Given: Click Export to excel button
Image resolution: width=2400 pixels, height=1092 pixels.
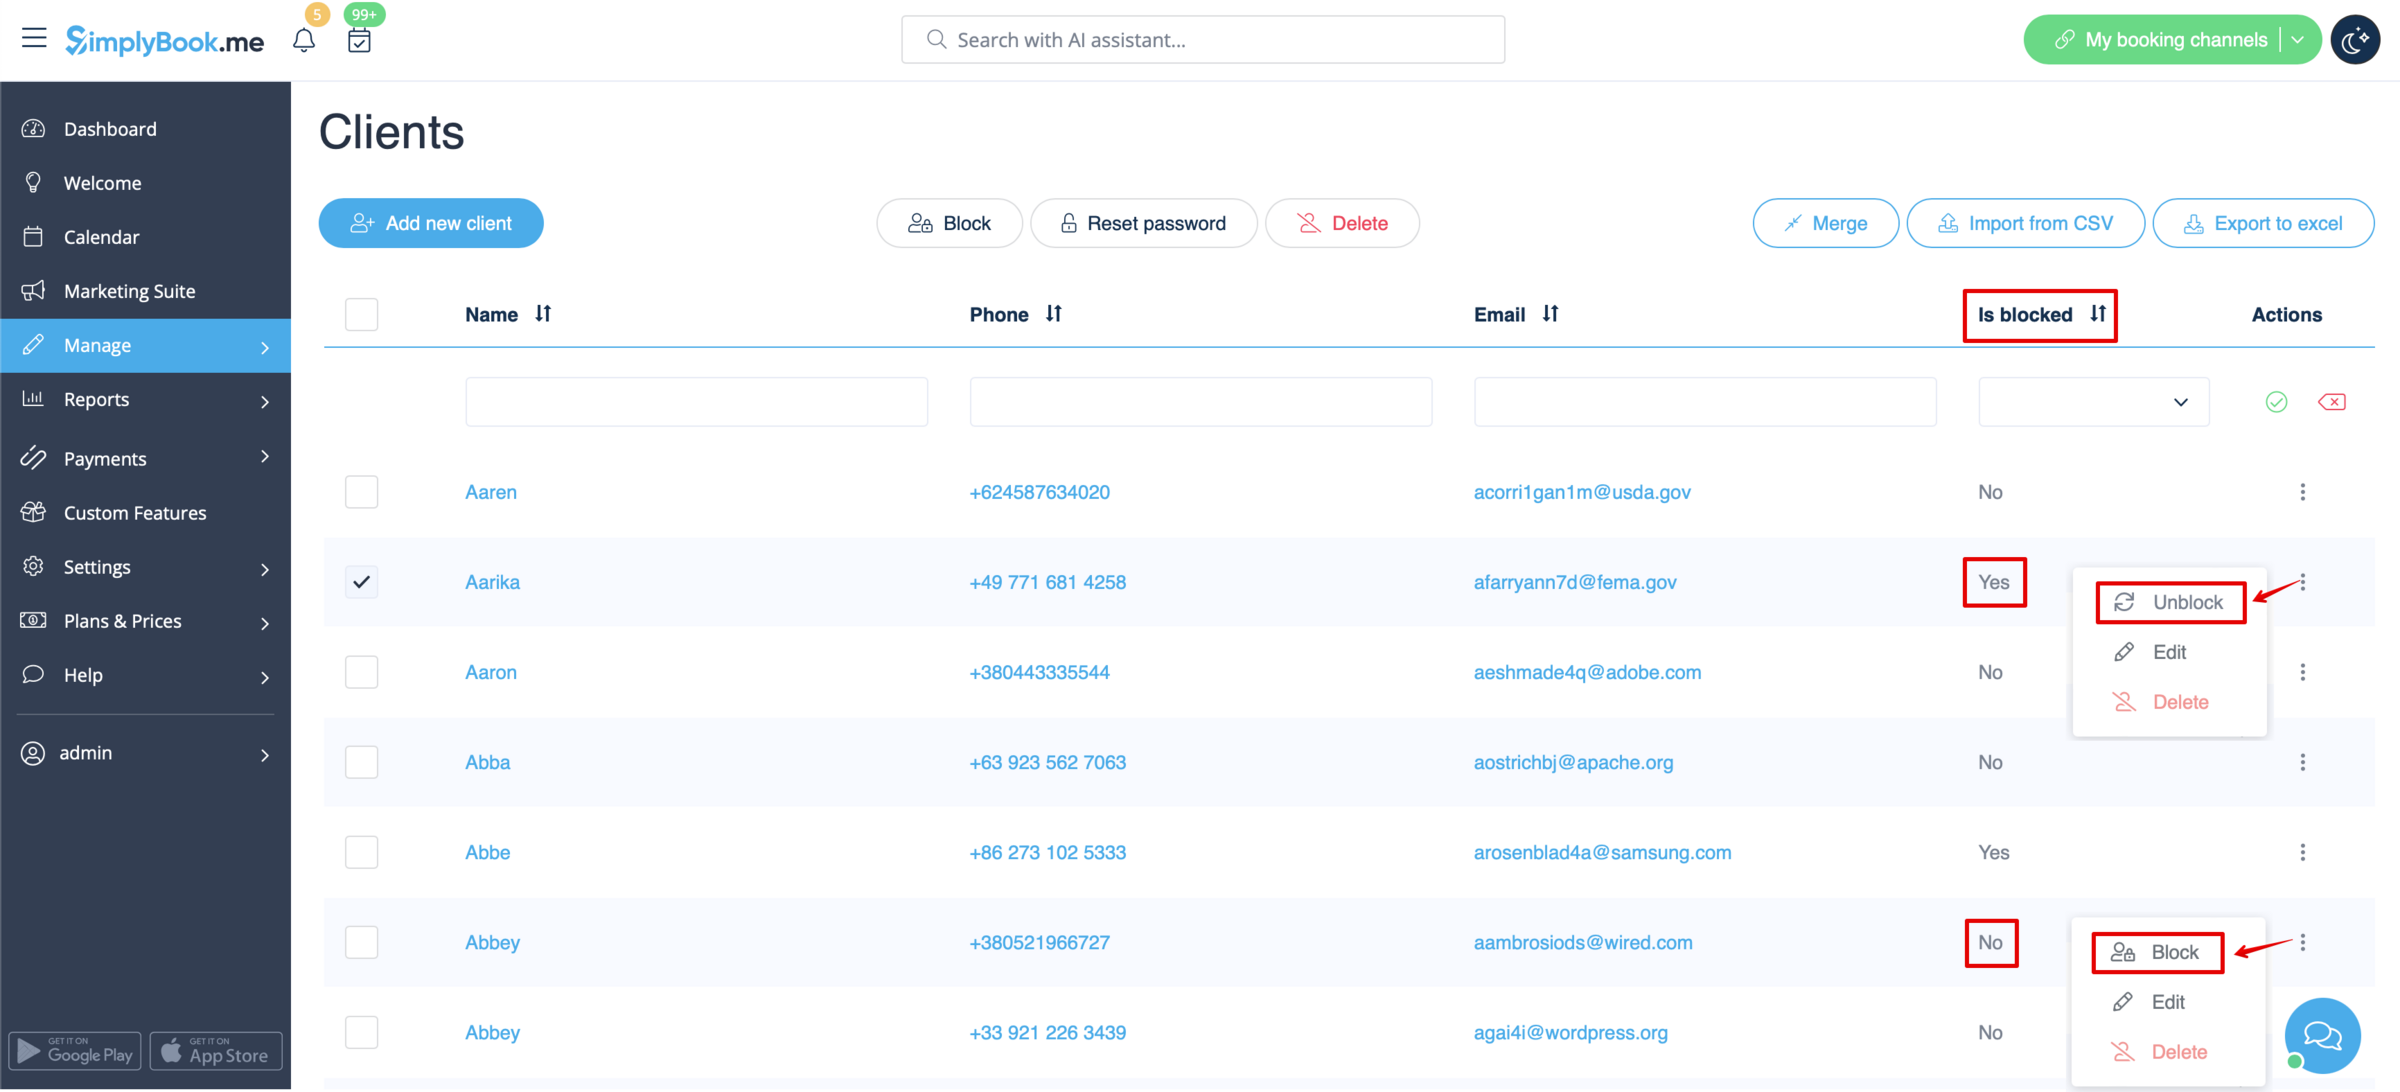Looking at the screenshot, I should pyautogui.click(x=2263, y=223).
